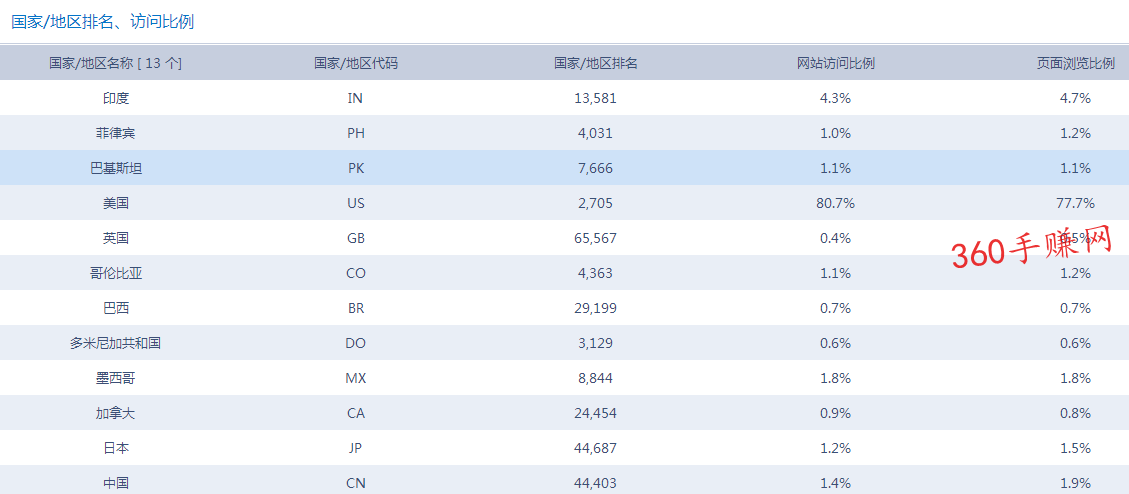This screenshot has width=1129, height=494.
Task: Select the 多米尼加共和国 row name
Action: (x=116, y=343)
